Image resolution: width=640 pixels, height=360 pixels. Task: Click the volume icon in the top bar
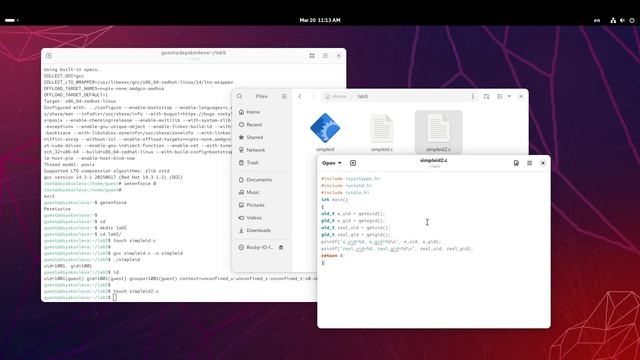(x=622, y=20)
